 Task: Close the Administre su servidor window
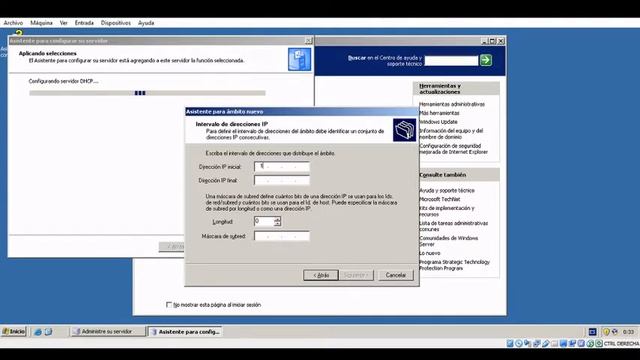click(x=501, y=41)
